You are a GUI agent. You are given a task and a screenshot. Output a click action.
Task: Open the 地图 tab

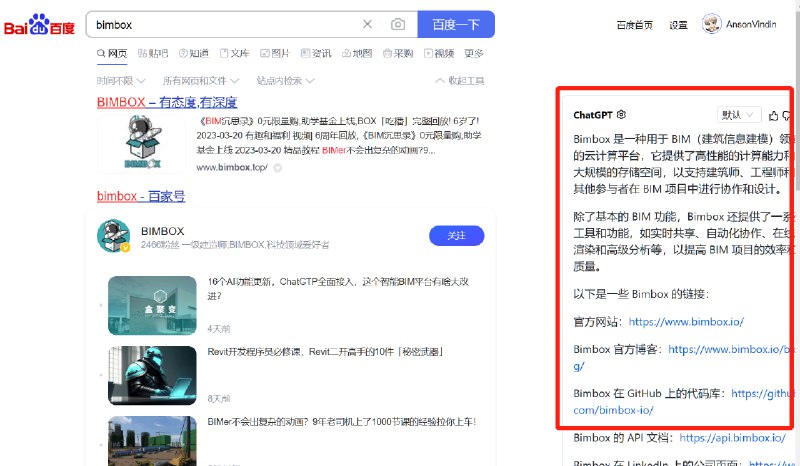point(357,53)
